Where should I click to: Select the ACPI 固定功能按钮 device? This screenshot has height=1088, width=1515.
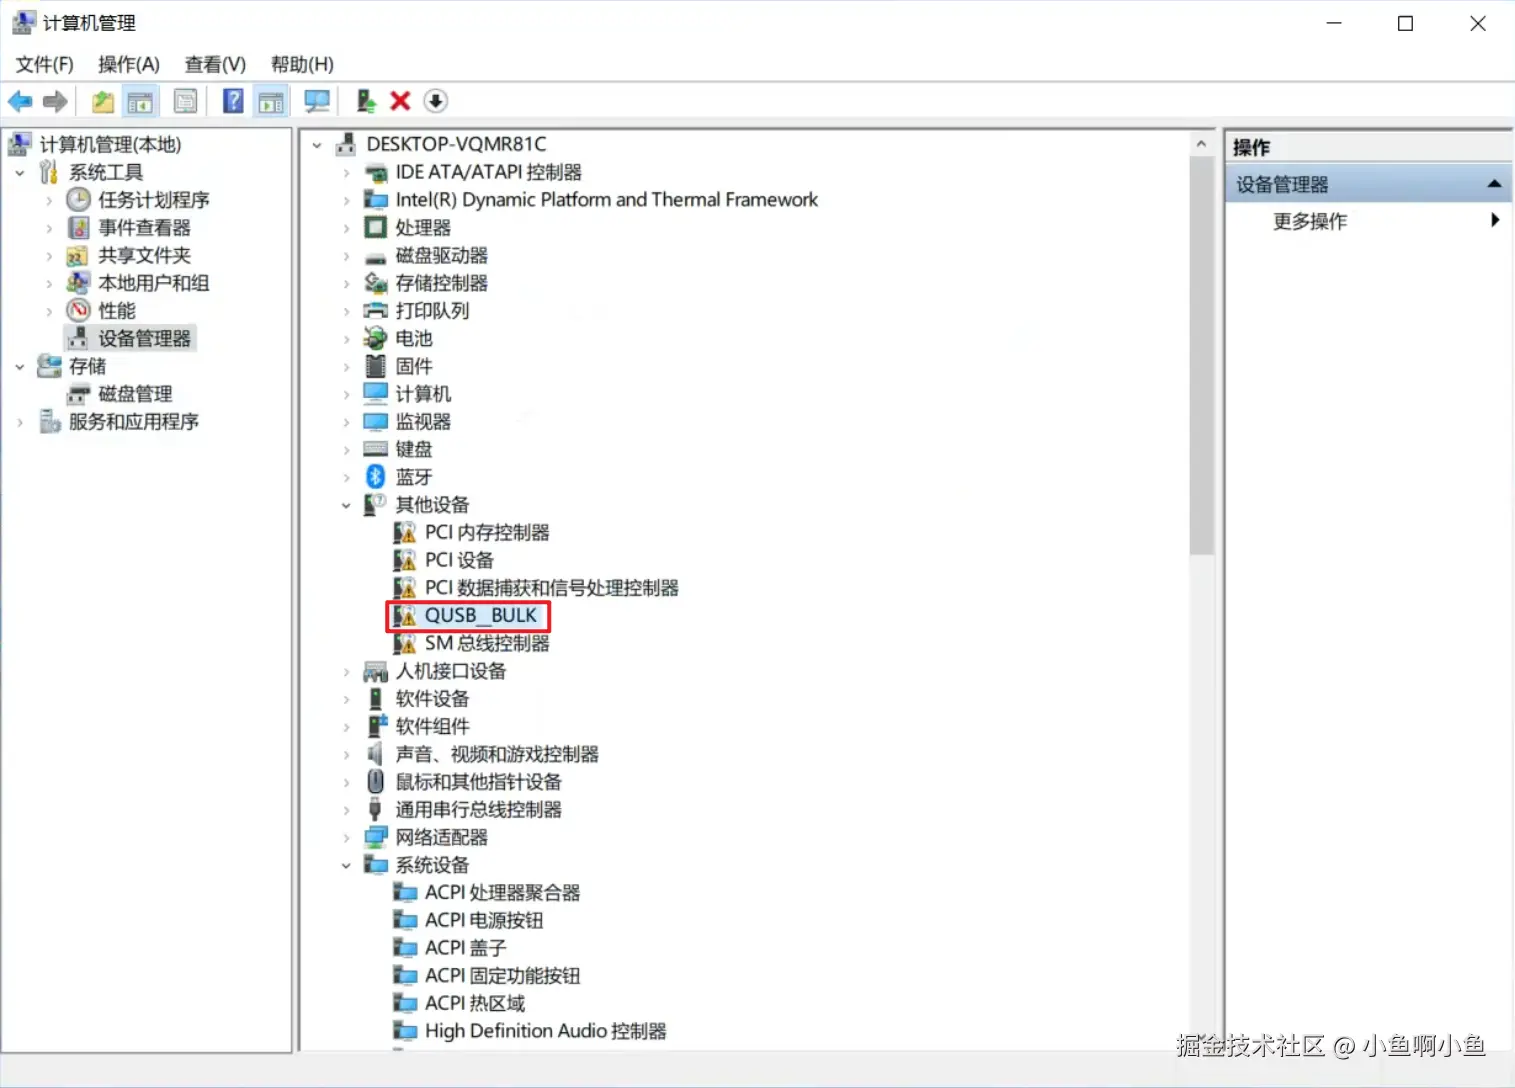pyautogui.click(x=502, y=975)
